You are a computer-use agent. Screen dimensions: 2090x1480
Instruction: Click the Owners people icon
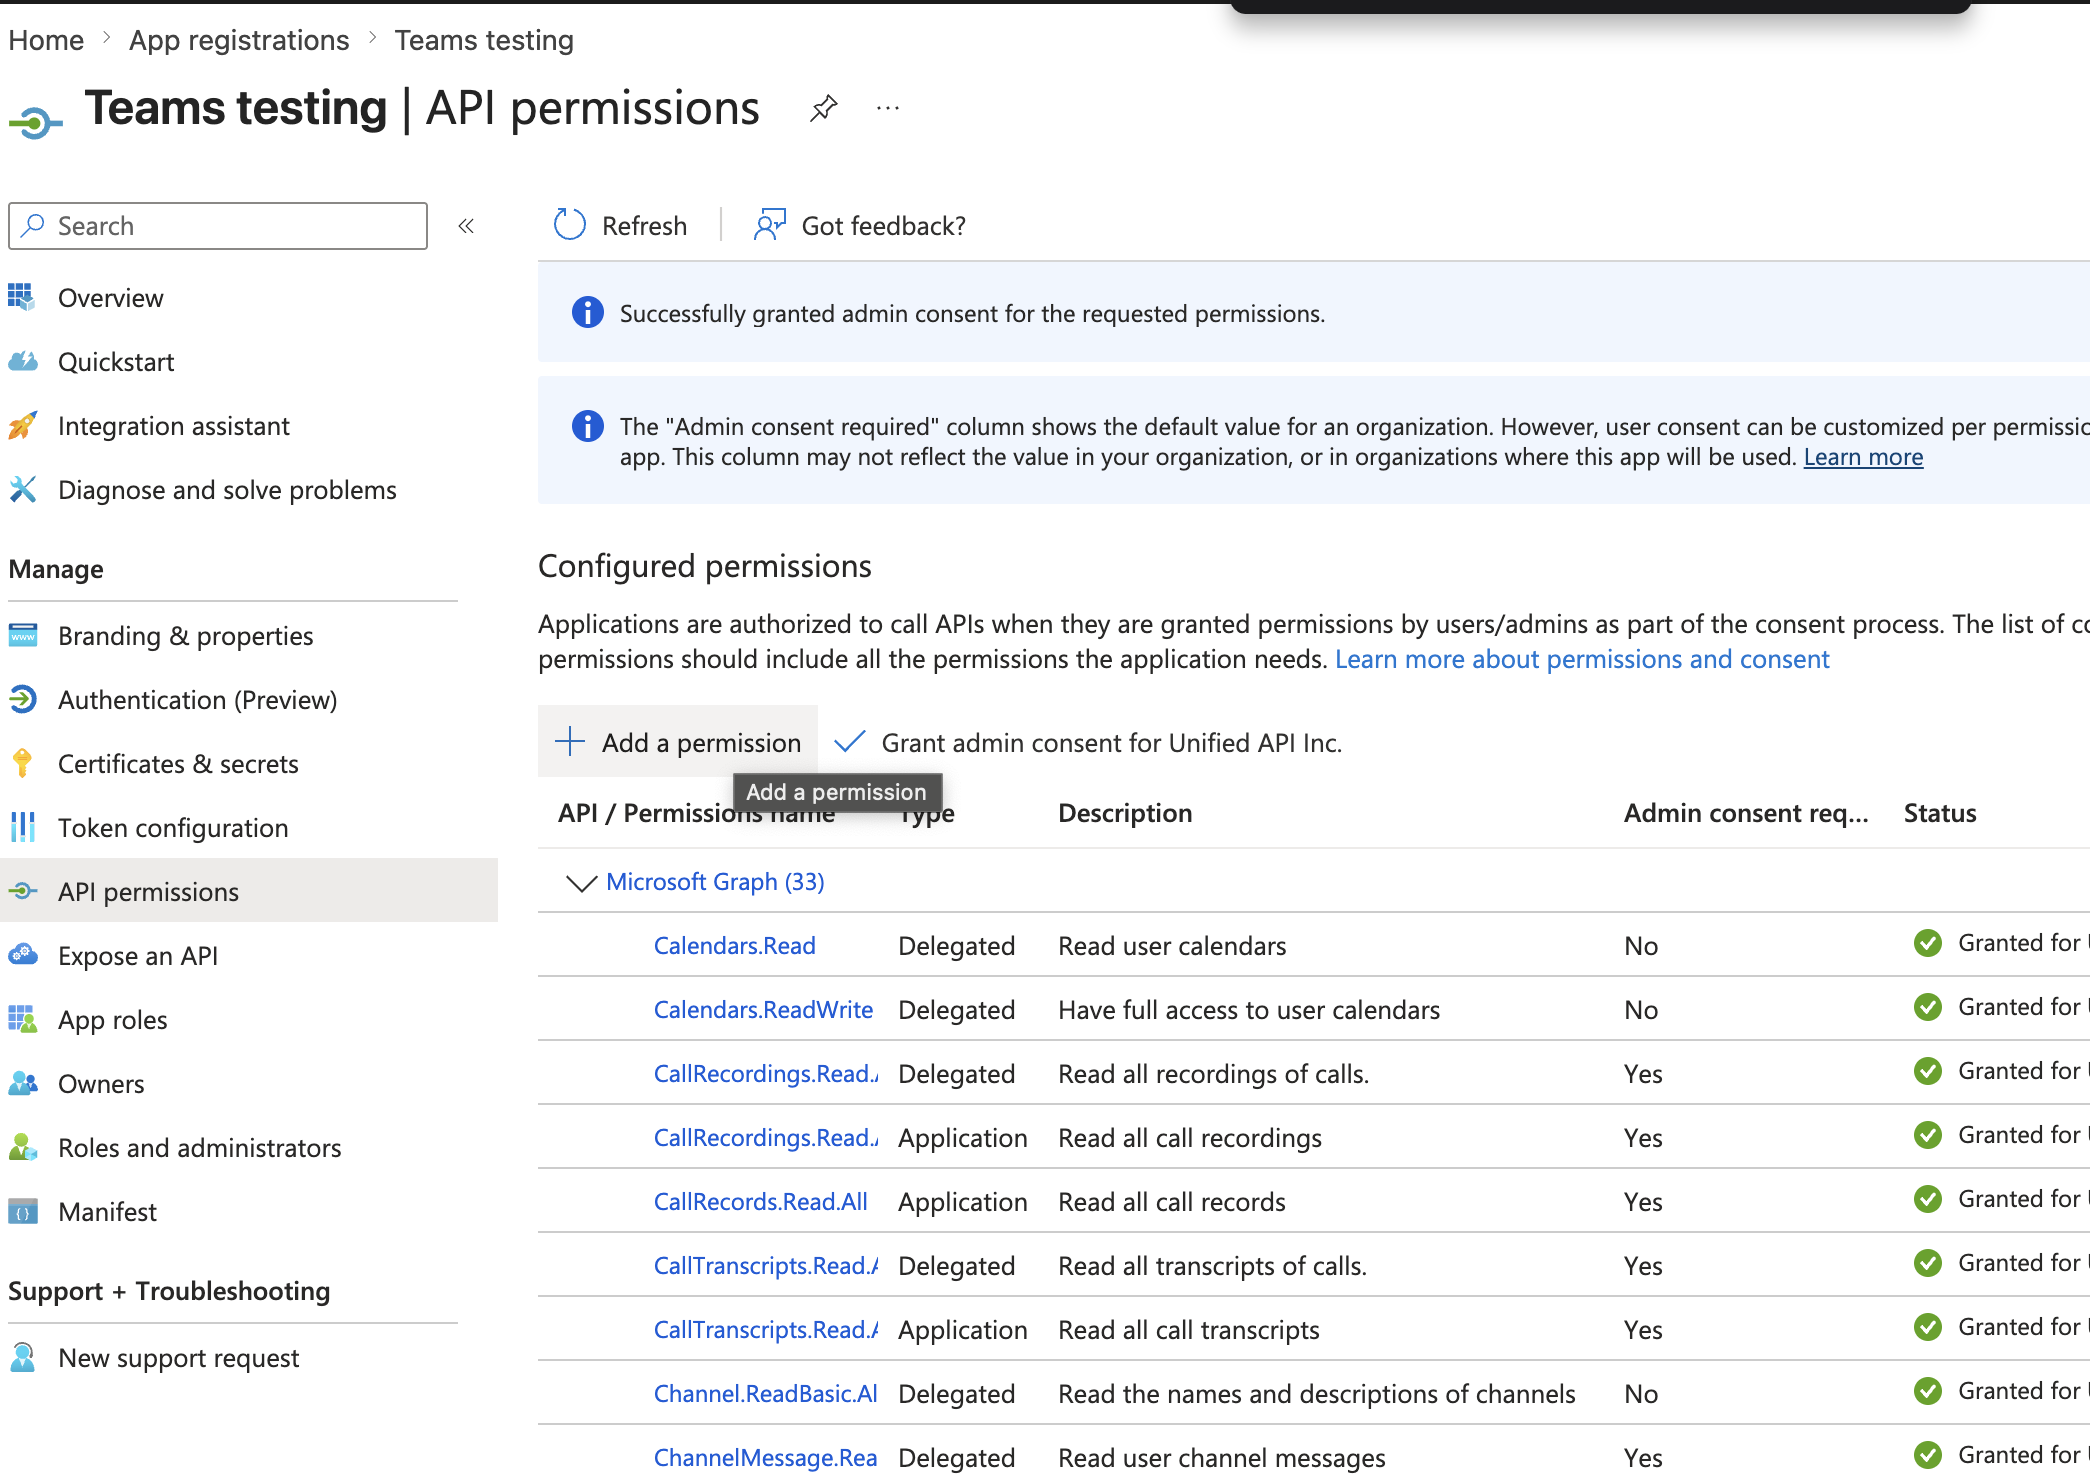click(22, 1083)
